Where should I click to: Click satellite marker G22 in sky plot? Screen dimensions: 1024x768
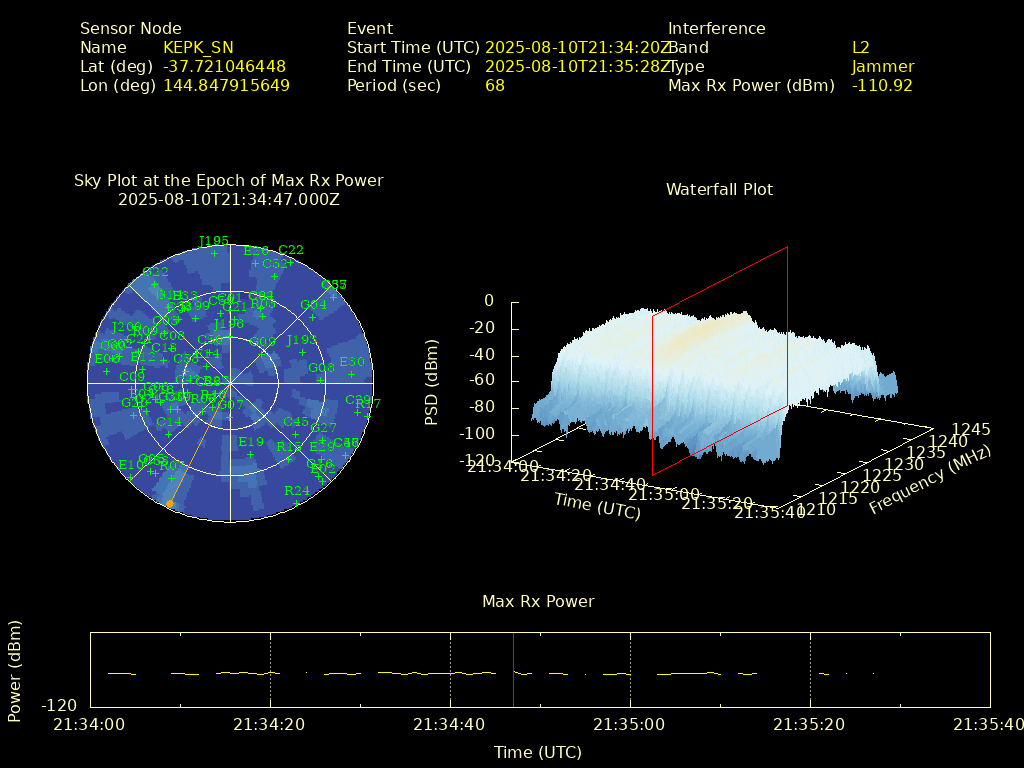click(x=155, y=283)
